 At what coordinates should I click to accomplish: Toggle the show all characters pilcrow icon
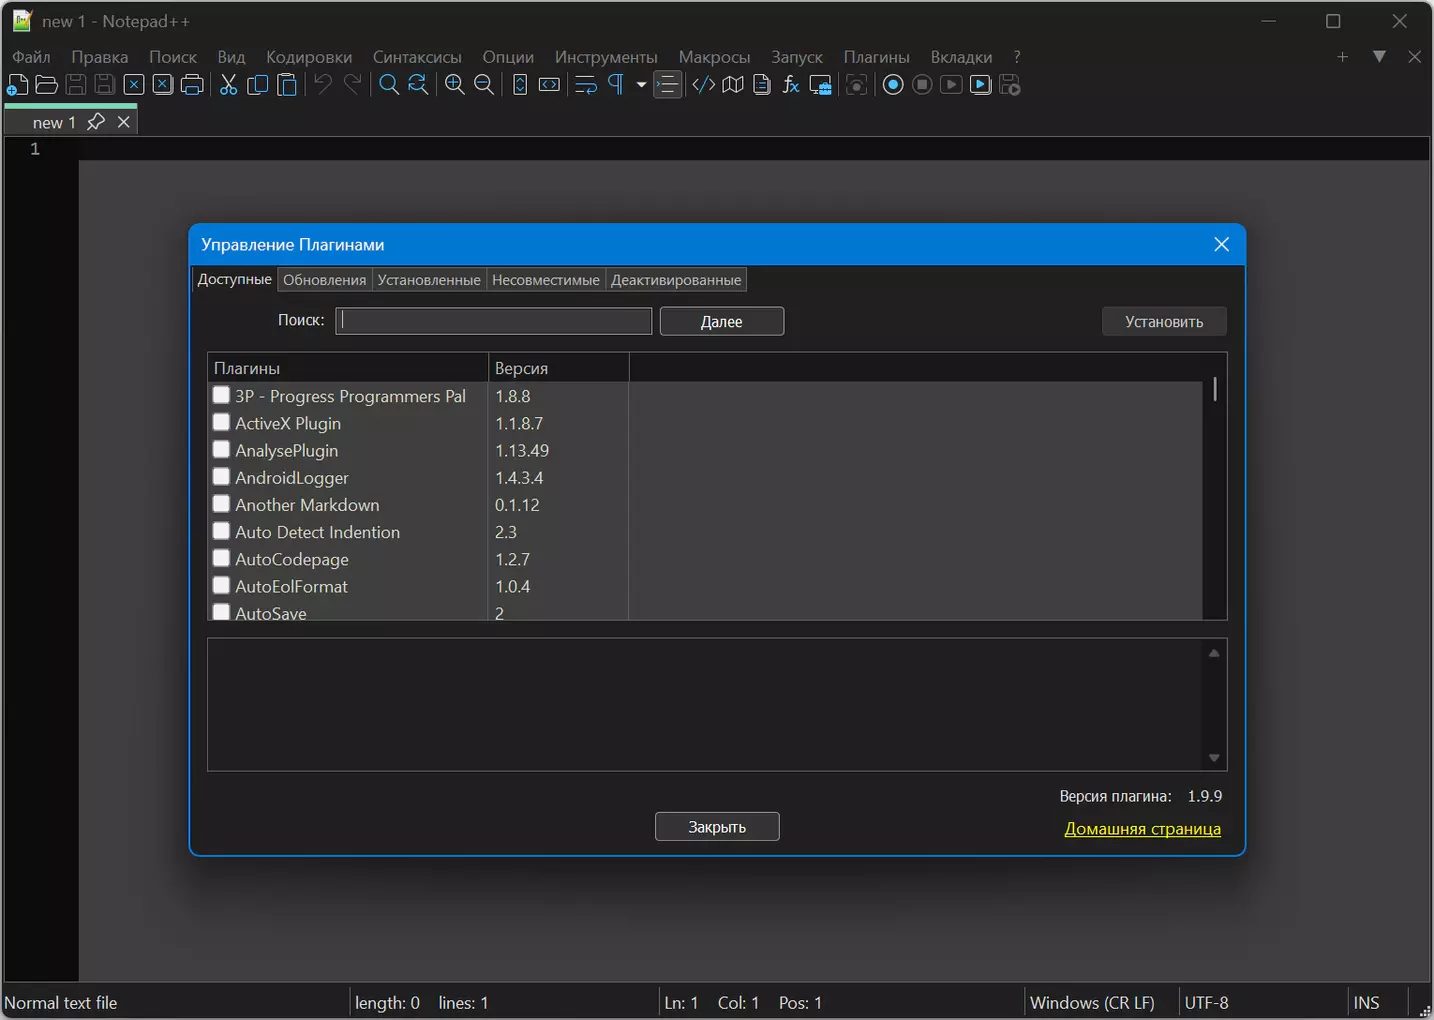point(616,85)
